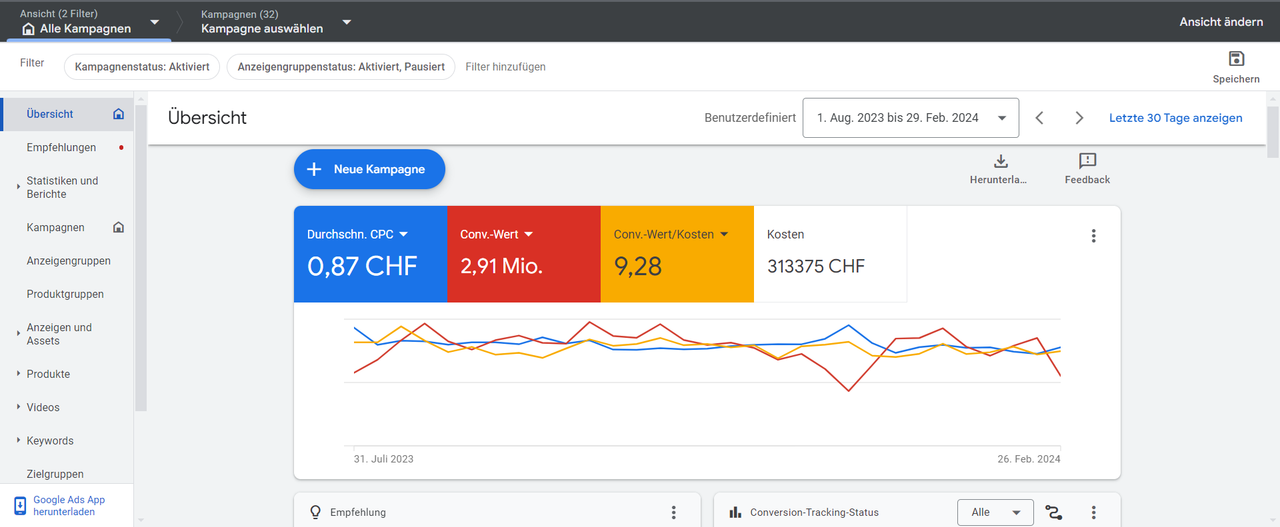The height and width of the screenshot is (527, 1280).
Task: Click chart date label 31. Juli 2023
Action: point(383,459)
